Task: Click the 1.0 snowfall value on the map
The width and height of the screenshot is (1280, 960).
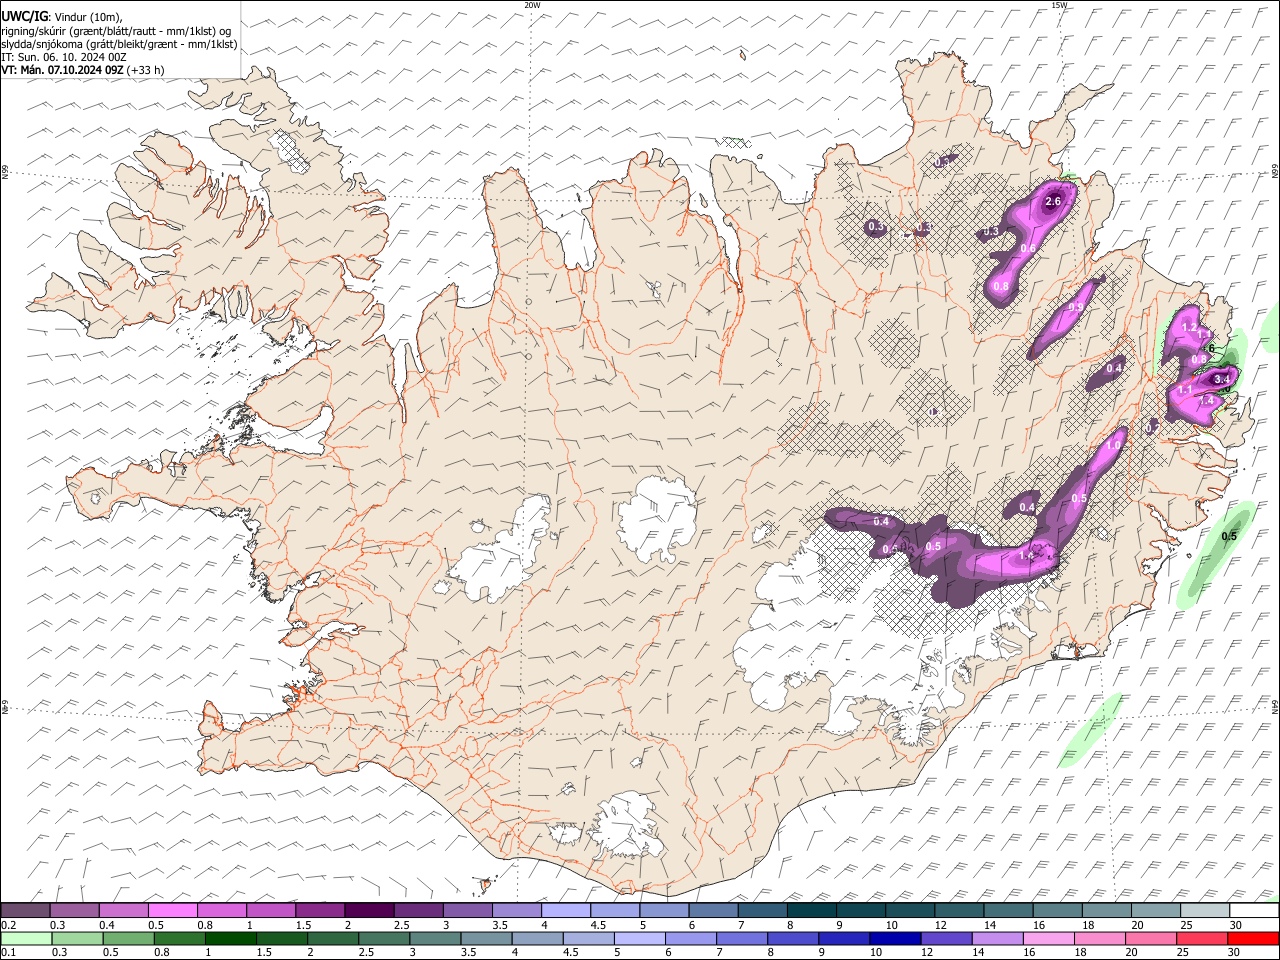Action: 1113,445
